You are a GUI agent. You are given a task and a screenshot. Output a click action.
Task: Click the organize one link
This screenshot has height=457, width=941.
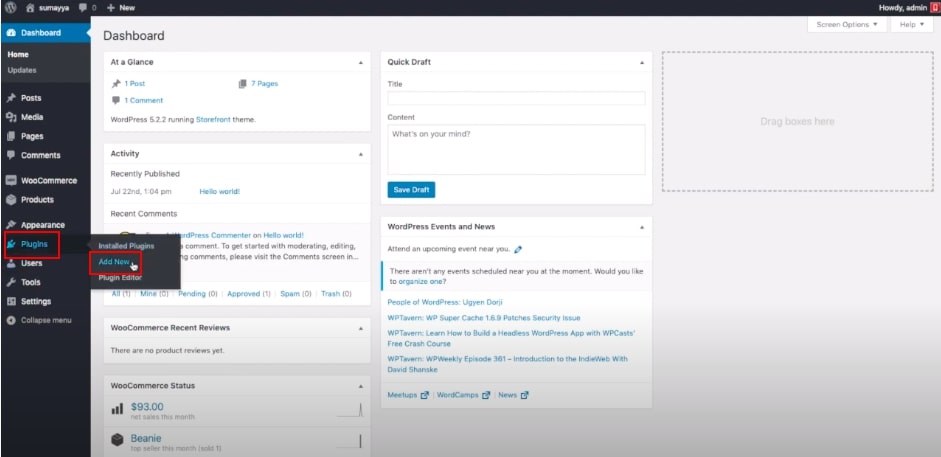420,281
